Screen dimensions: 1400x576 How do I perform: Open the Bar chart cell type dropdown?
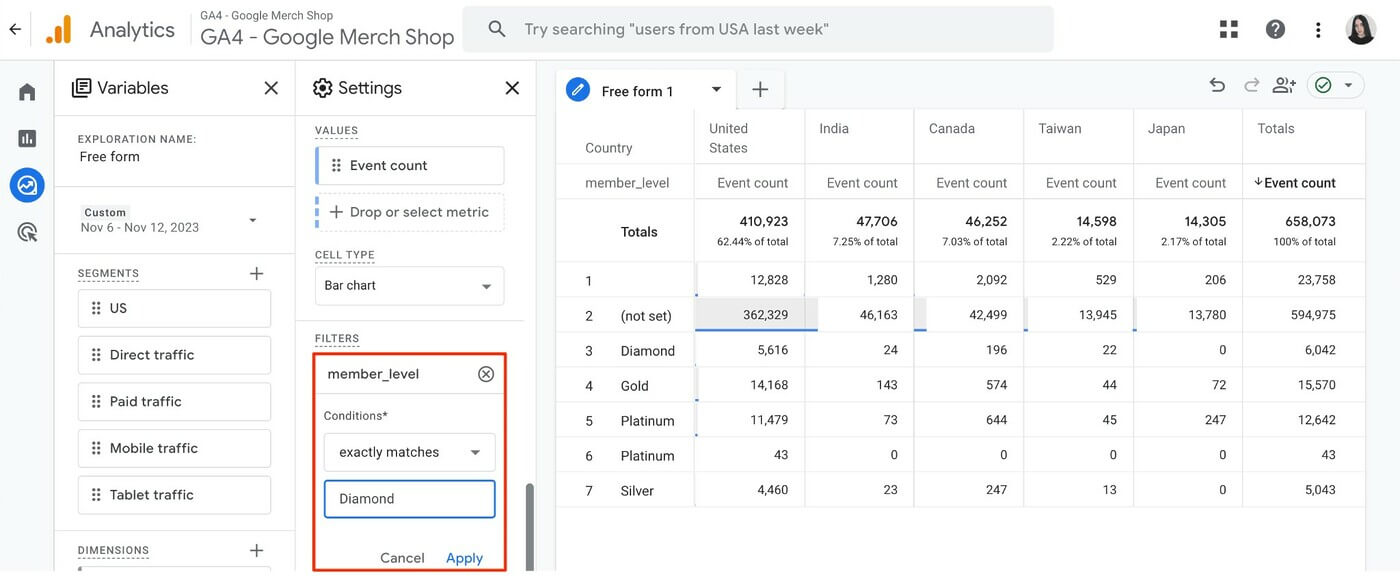click(x=409, y=285)
